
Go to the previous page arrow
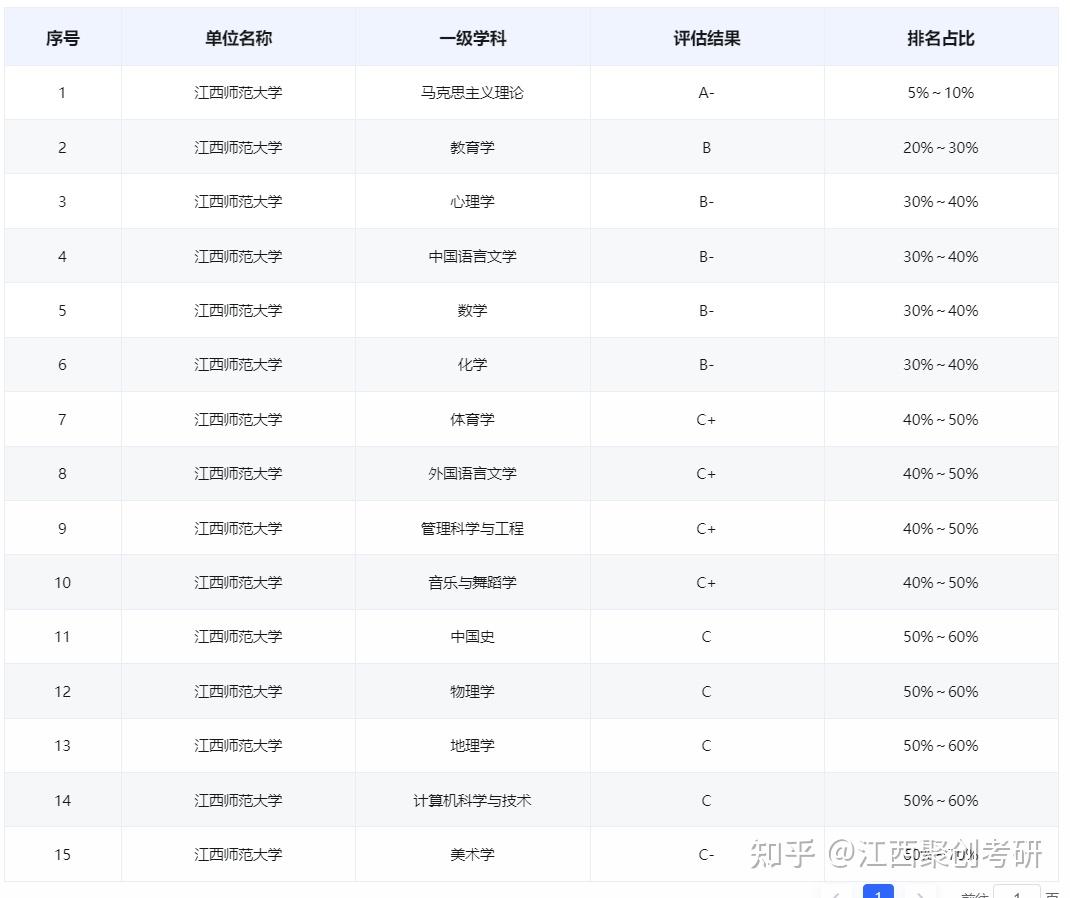(x=838, y=894)
